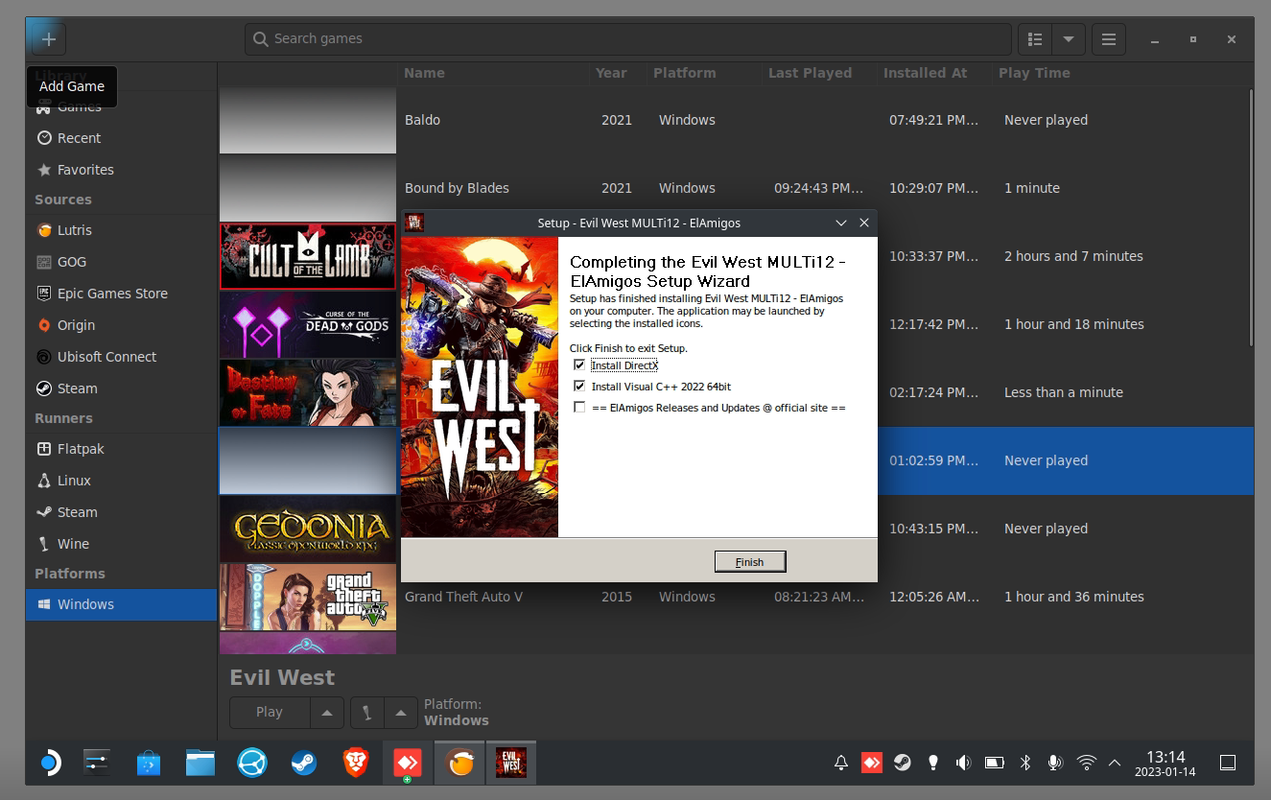Expand the arrow beside the Wine button

(x=401, y=712)
